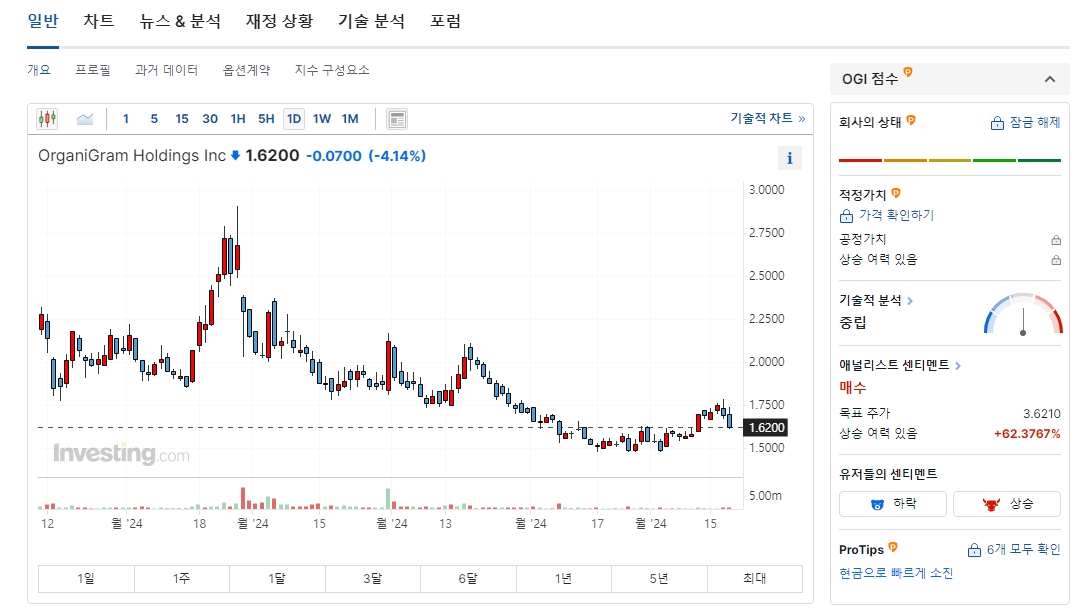Image resolution: width=1089 pixels, height=611 pixels.
Task: Open the 포럼 tab
Action: 445,21
